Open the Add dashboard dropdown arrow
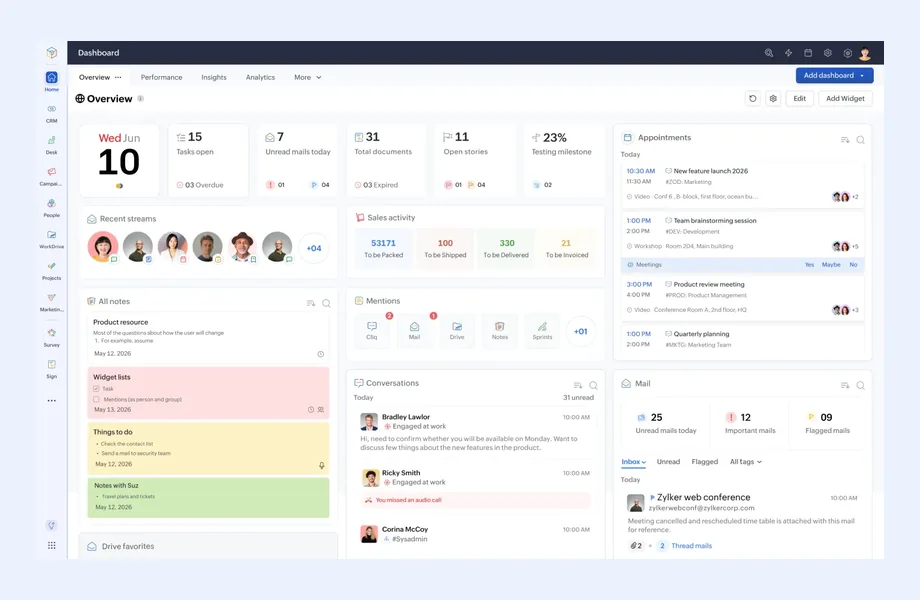920x600 pixels. (x=862, y=76)
